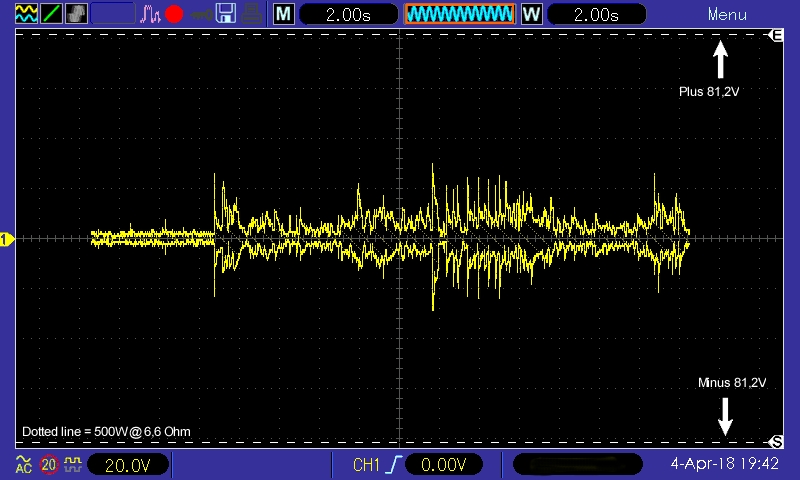Save using the floppy disk icon
This screenshot has width=800, height=480.
pos(226,14)
